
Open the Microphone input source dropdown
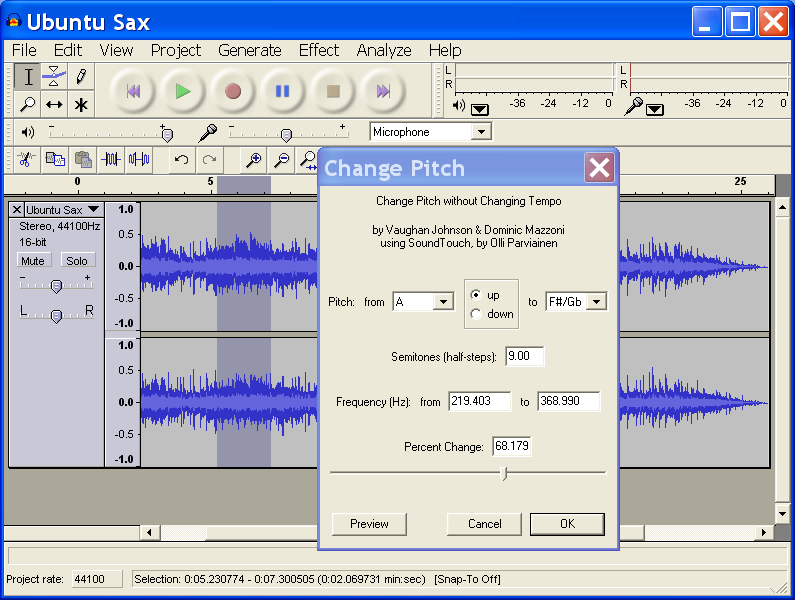point(481,132)
